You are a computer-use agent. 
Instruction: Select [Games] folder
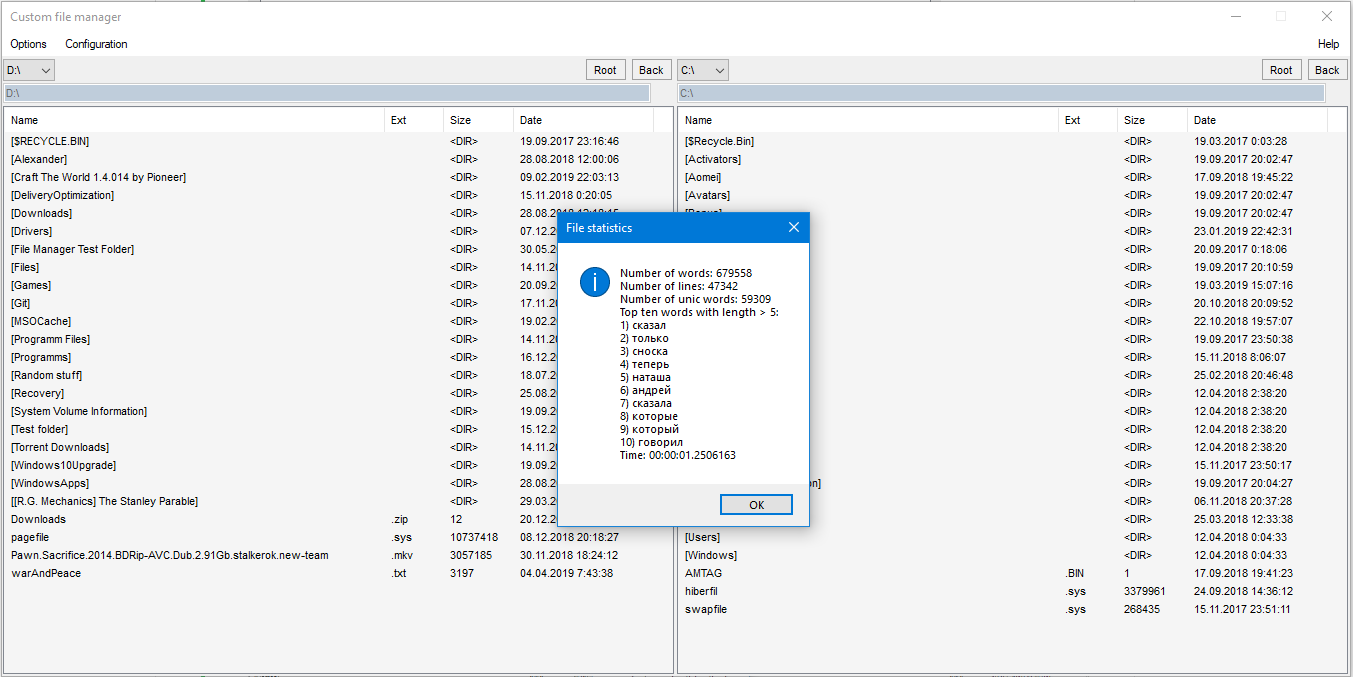(30, 286)
